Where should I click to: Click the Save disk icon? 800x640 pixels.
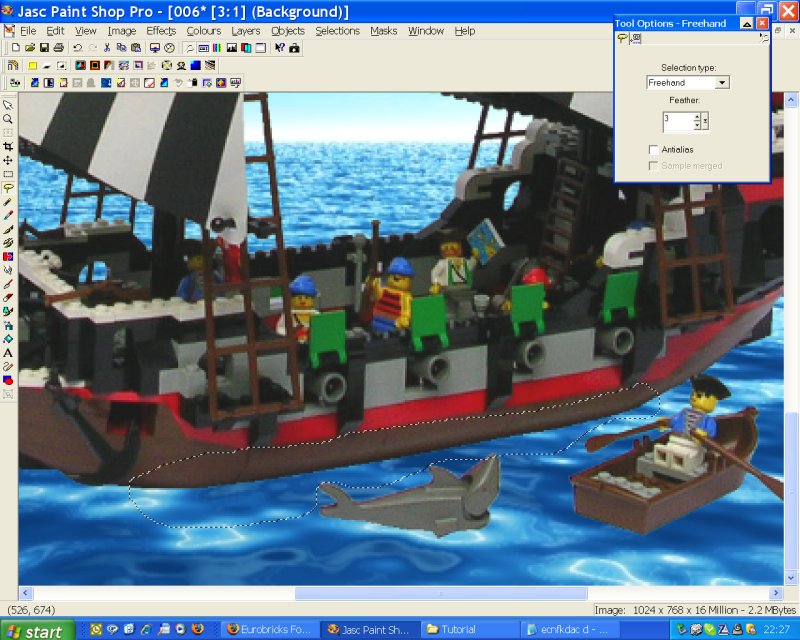pos(44,48)
